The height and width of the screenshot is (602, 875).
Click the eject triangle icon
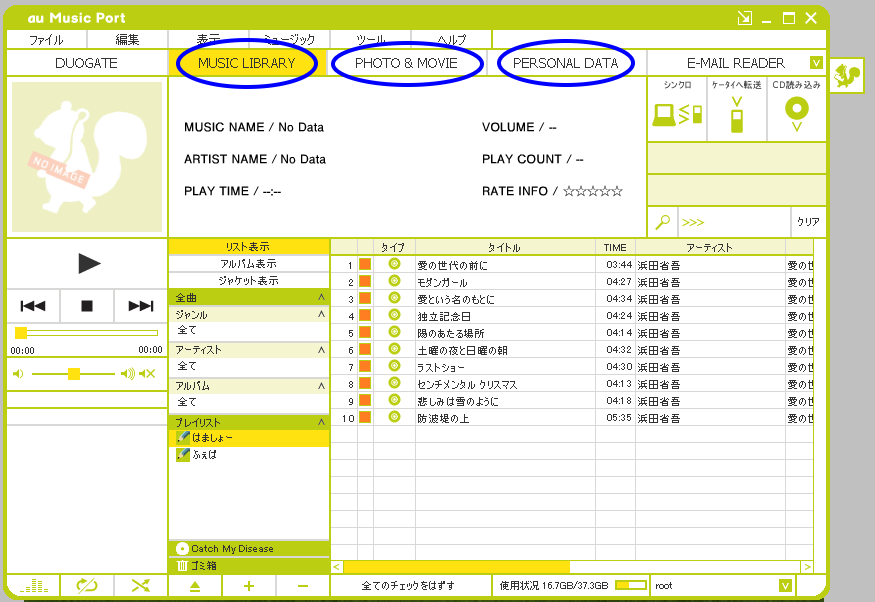pyautogui.click(x=195, y=586)
